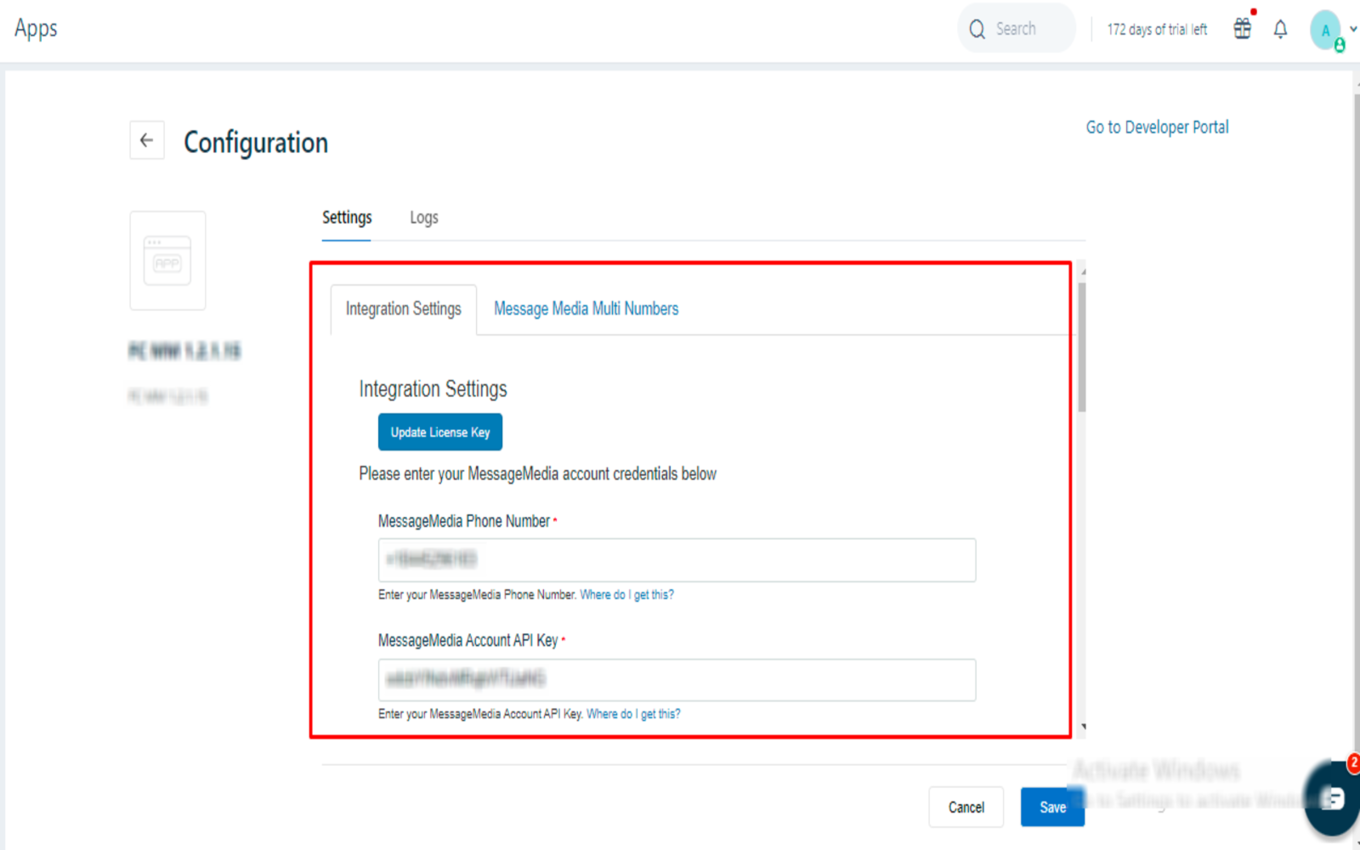Select the Settings tab
Screen dimensions: 1360x850
point(347,217)
